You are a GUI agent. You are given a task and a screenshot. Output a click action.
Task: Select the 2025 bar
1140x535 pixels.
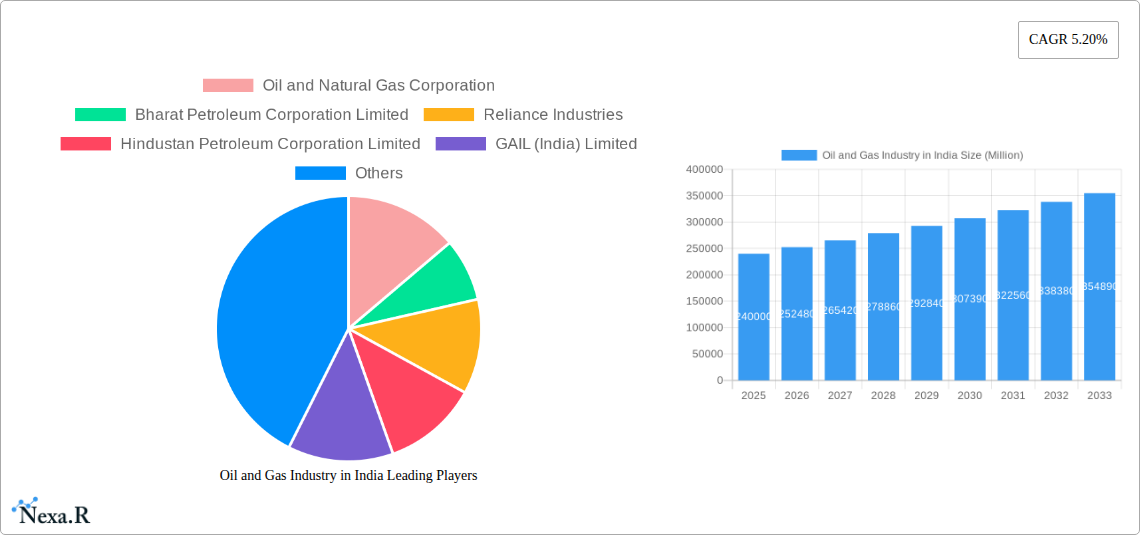coord(753,317)
